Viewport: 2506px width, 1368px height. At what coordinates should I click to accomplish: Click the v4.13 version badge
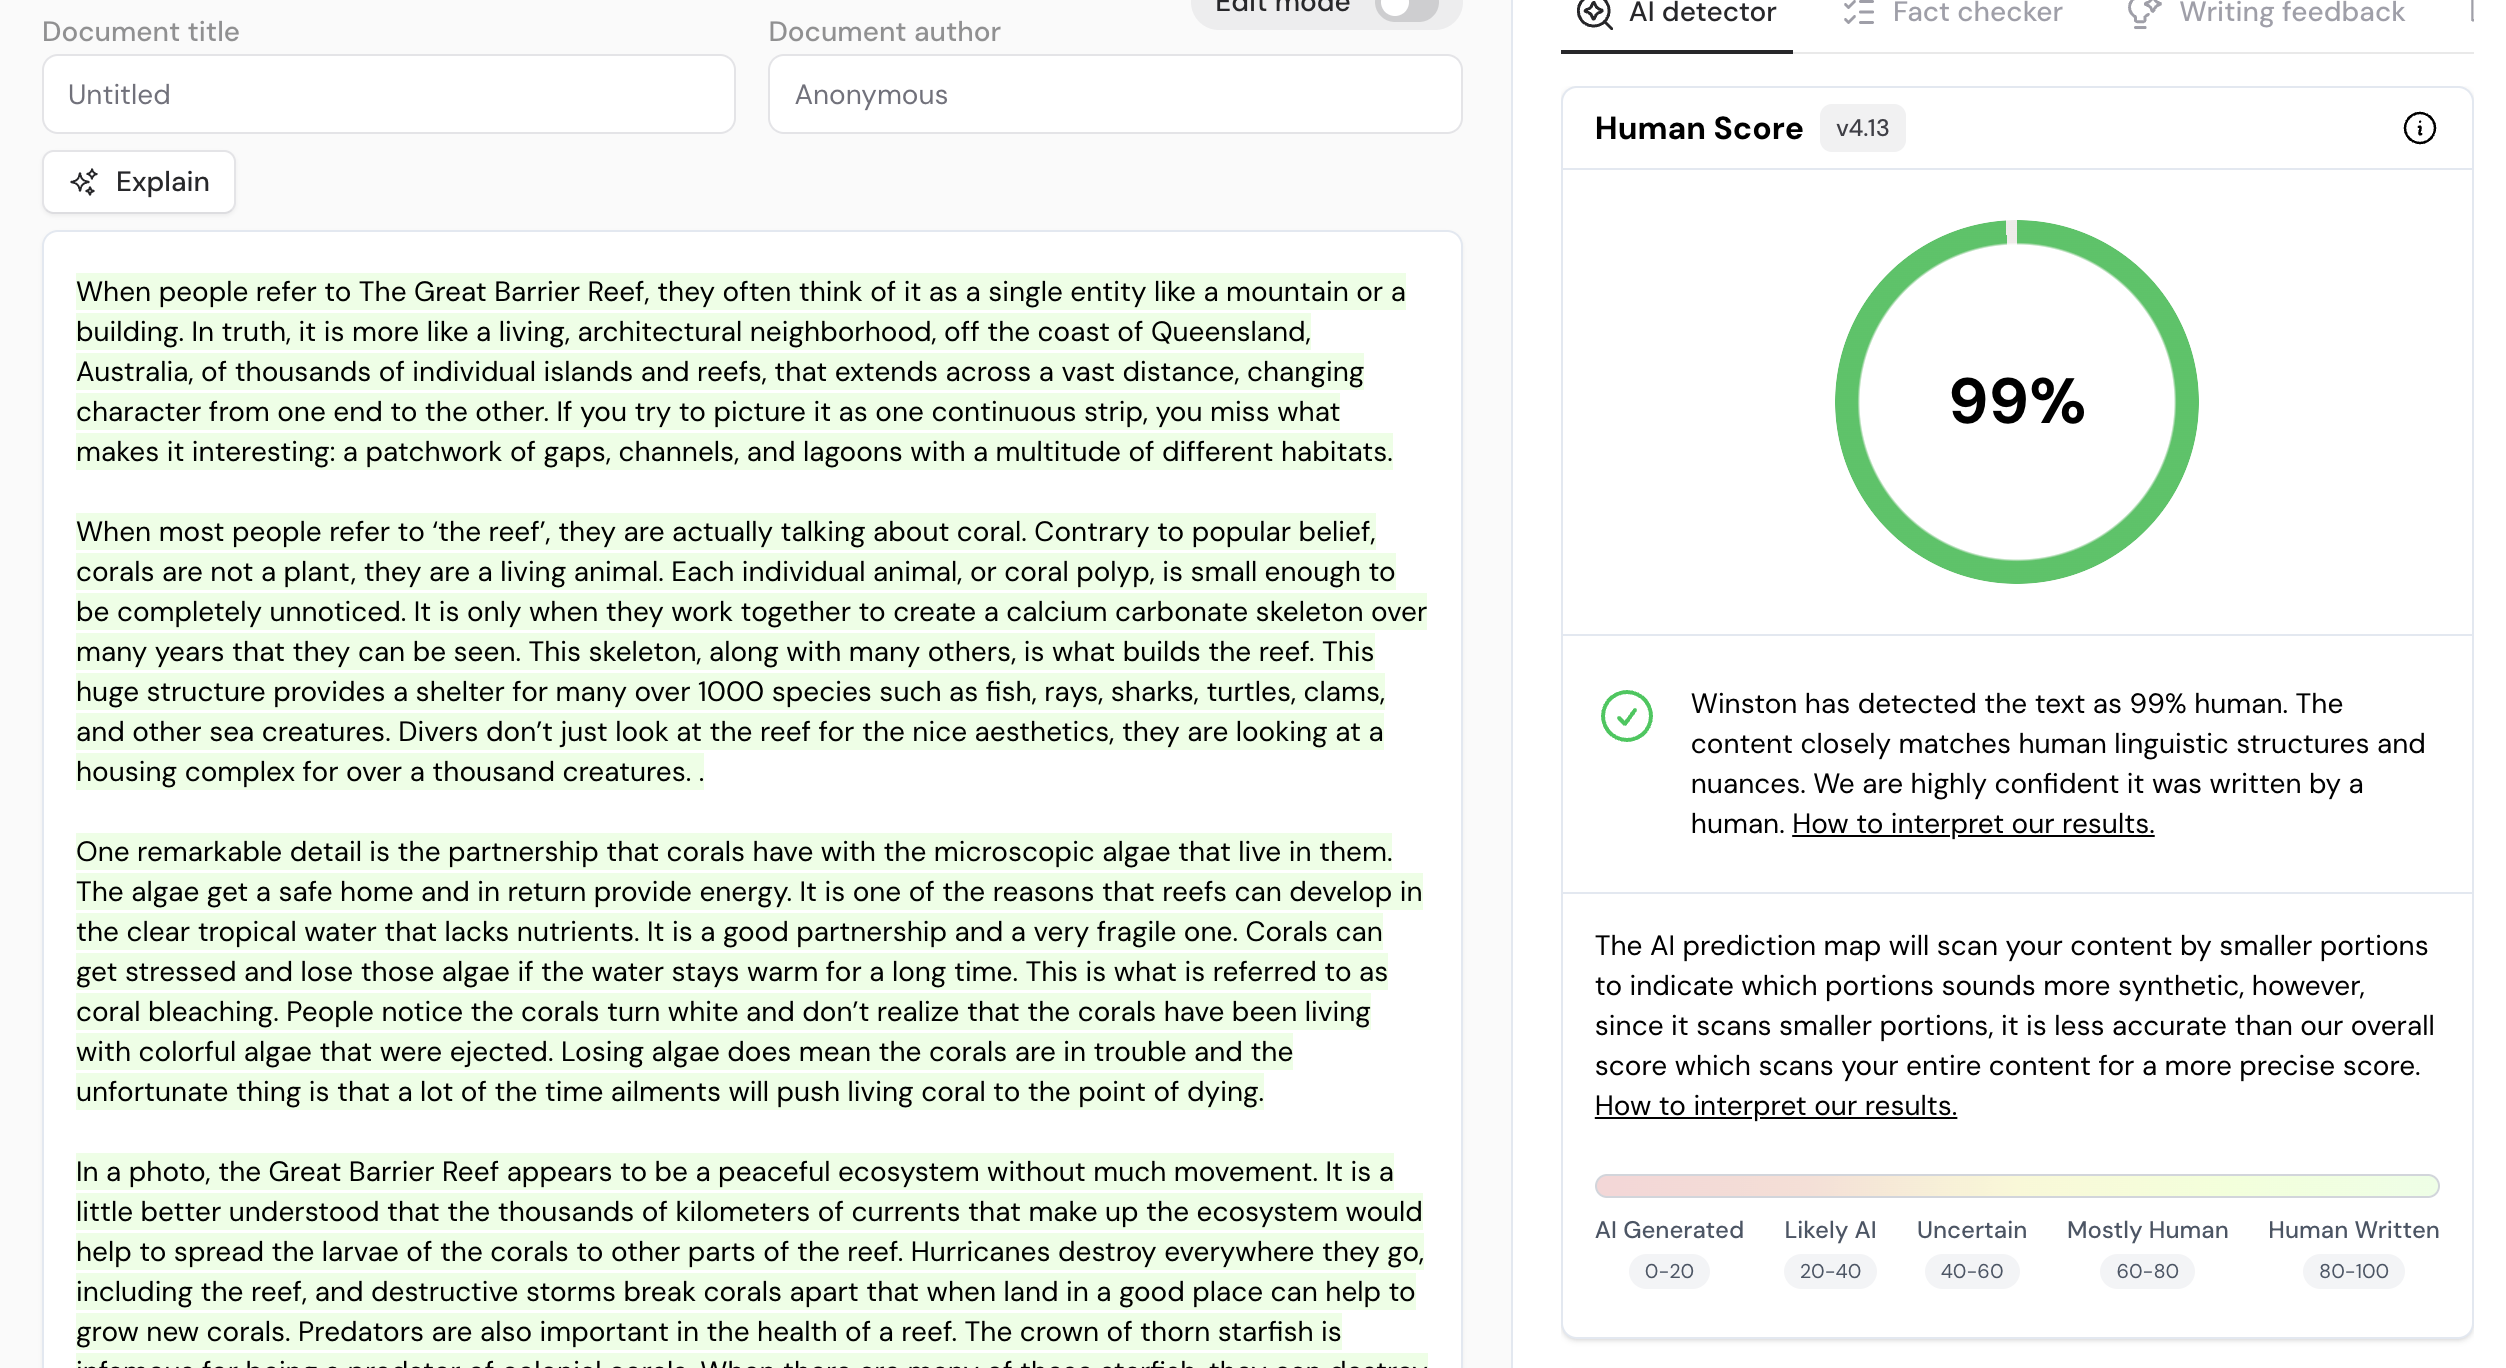(1862, 129)
